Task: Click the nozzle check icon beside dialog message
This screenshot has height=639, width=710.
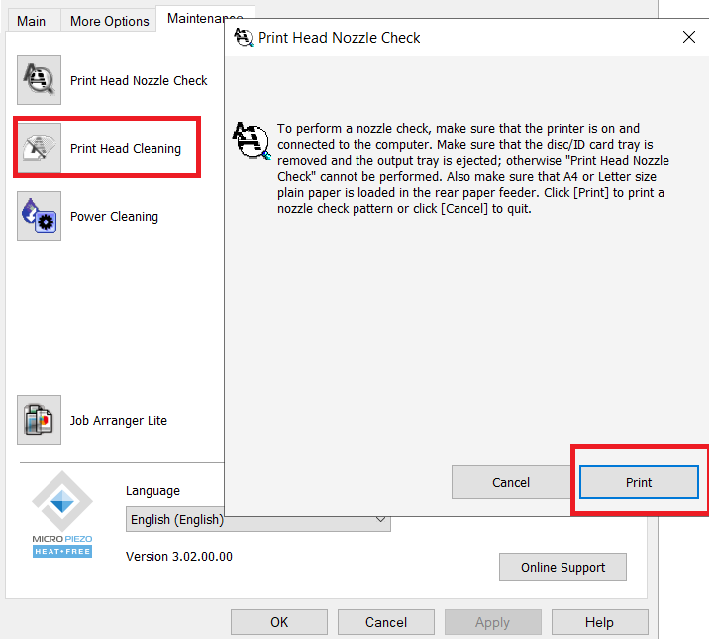Action: click(251, 142)
